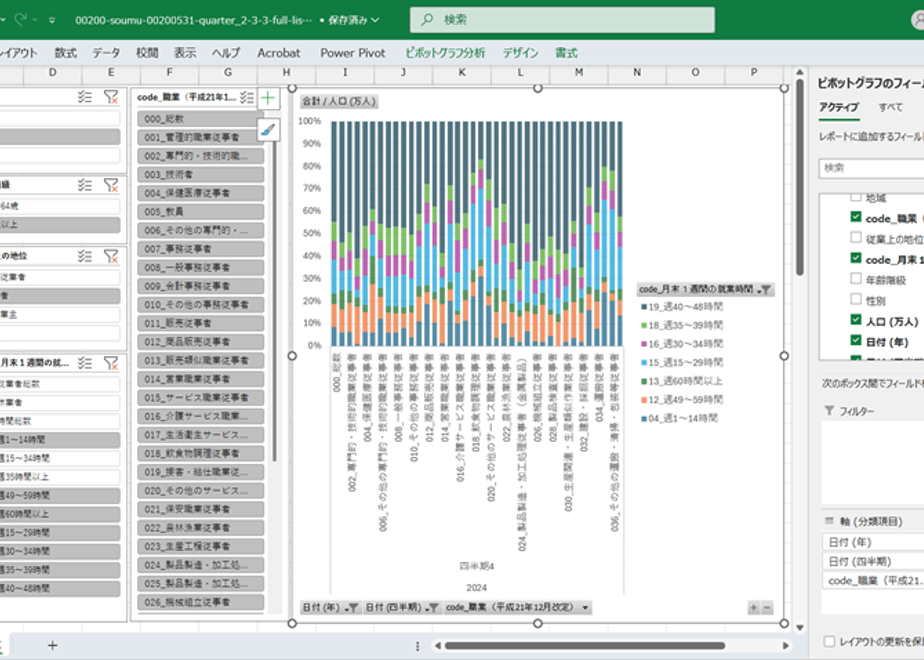Check the 性別 field checkbox
Viewport: 924px width, 660px height.
click(x=856, y=299)
